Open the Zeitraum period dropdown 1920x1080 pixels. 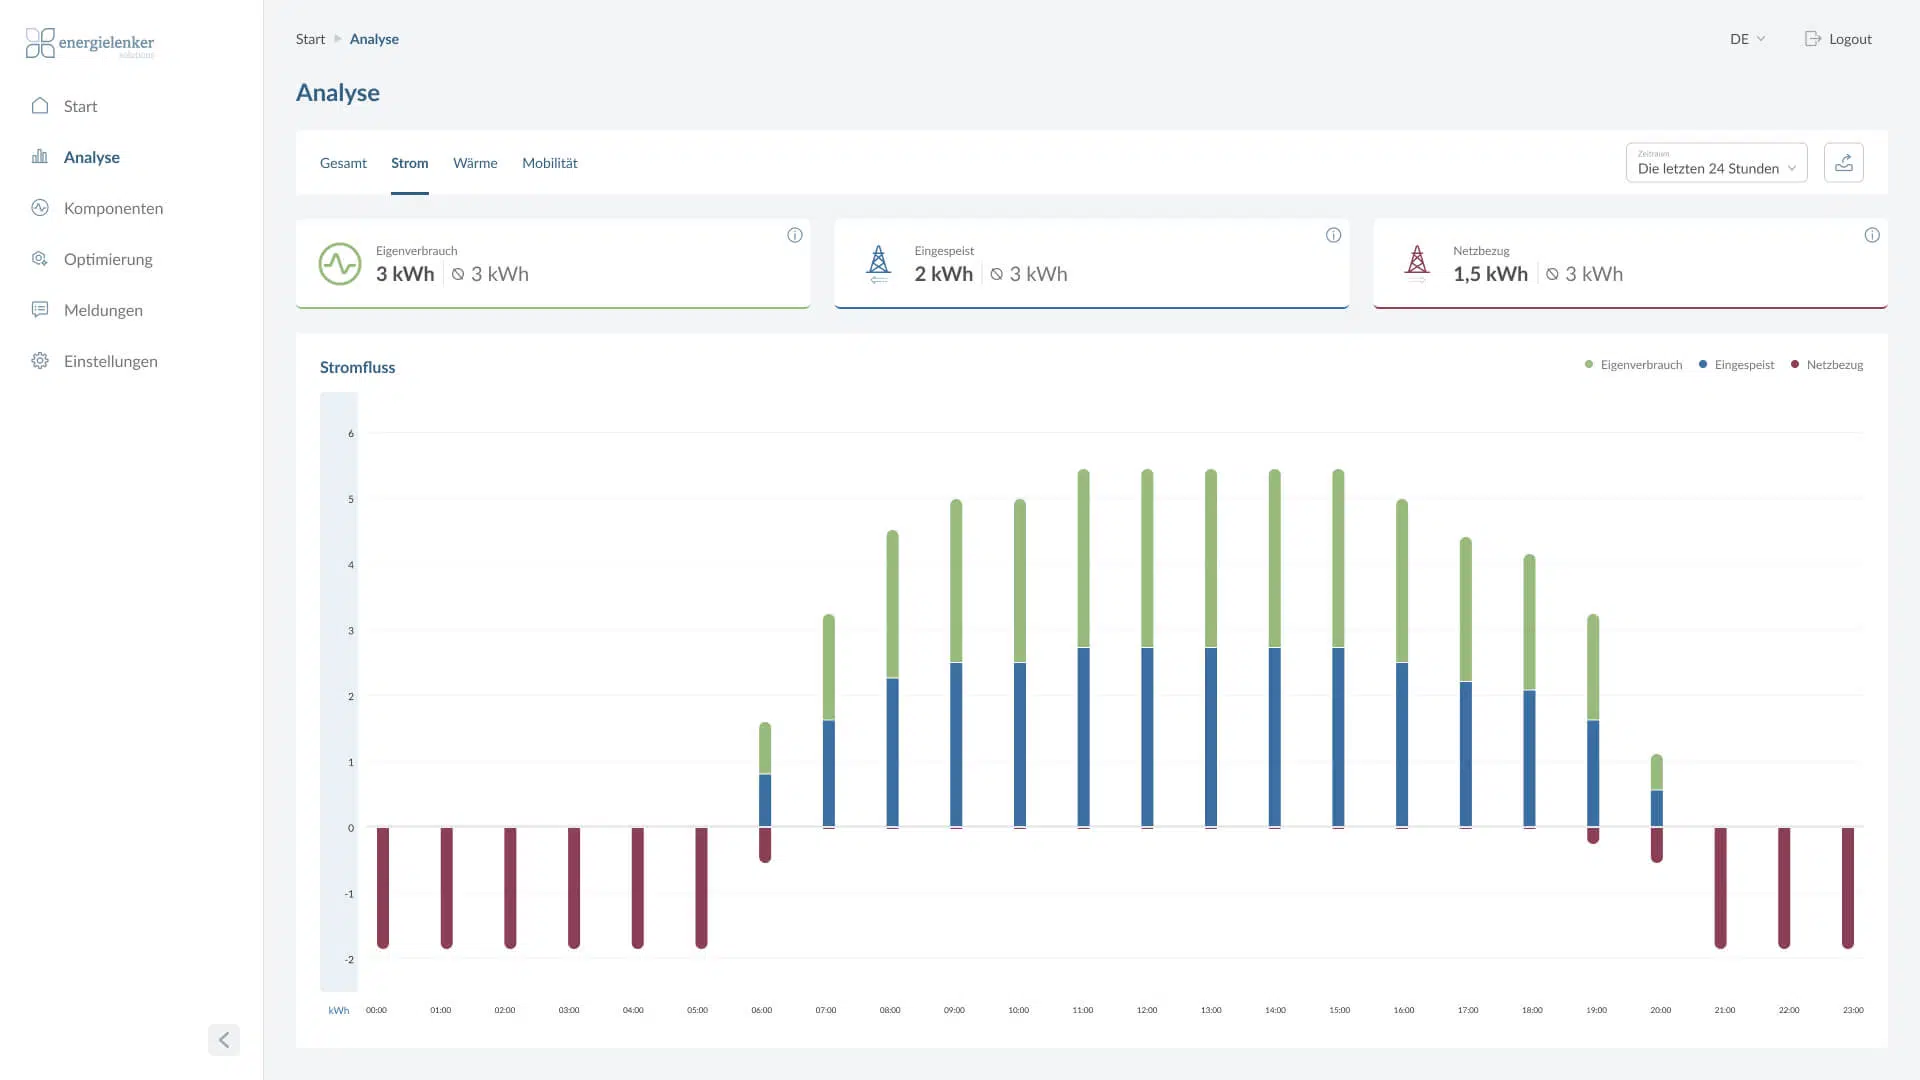point(1716,163)
